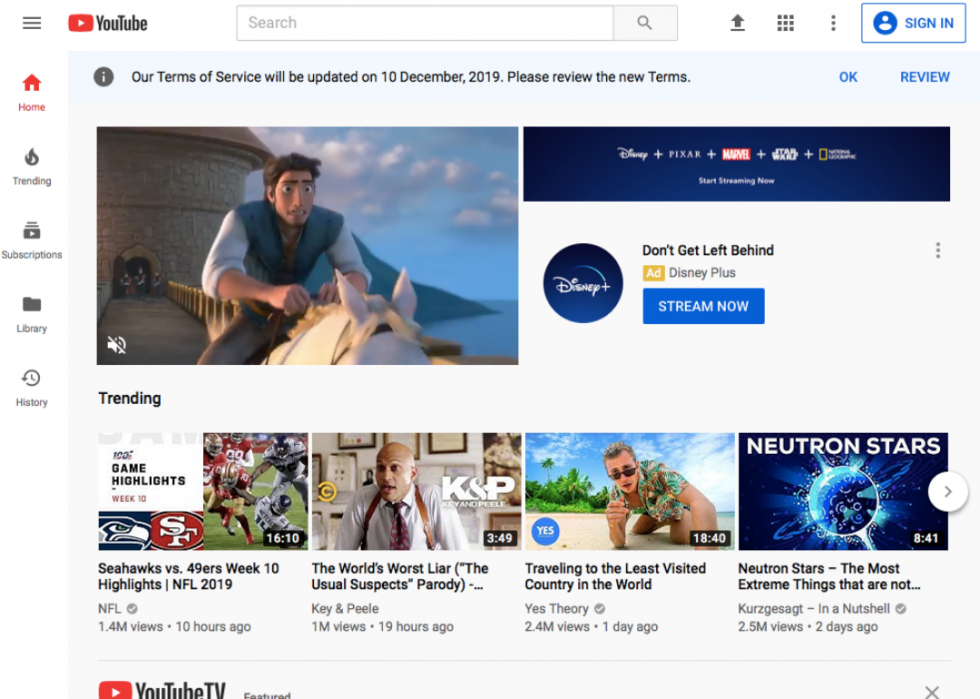The image size is (980, 699).
Task: Open the Key & Peele channel link
Action: pyautogui.click(x=345, y=608)
